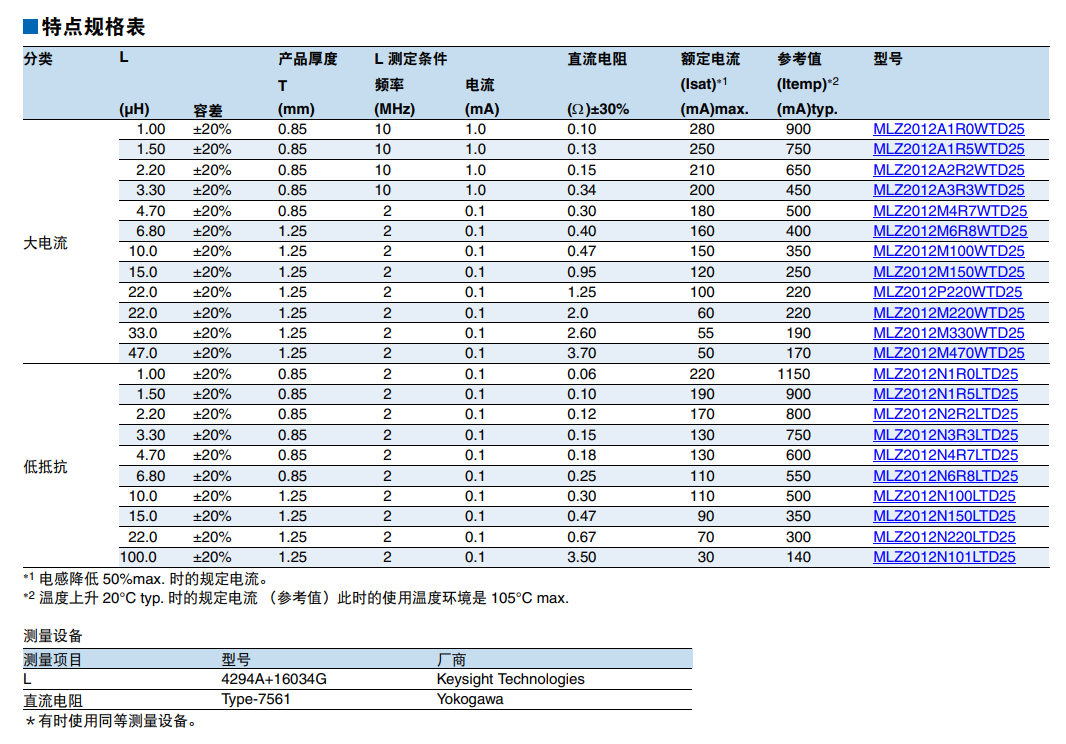Screen dimensions: 1066x744
Task: Select the 280 rated current value
Action: [x=702, y=129]
